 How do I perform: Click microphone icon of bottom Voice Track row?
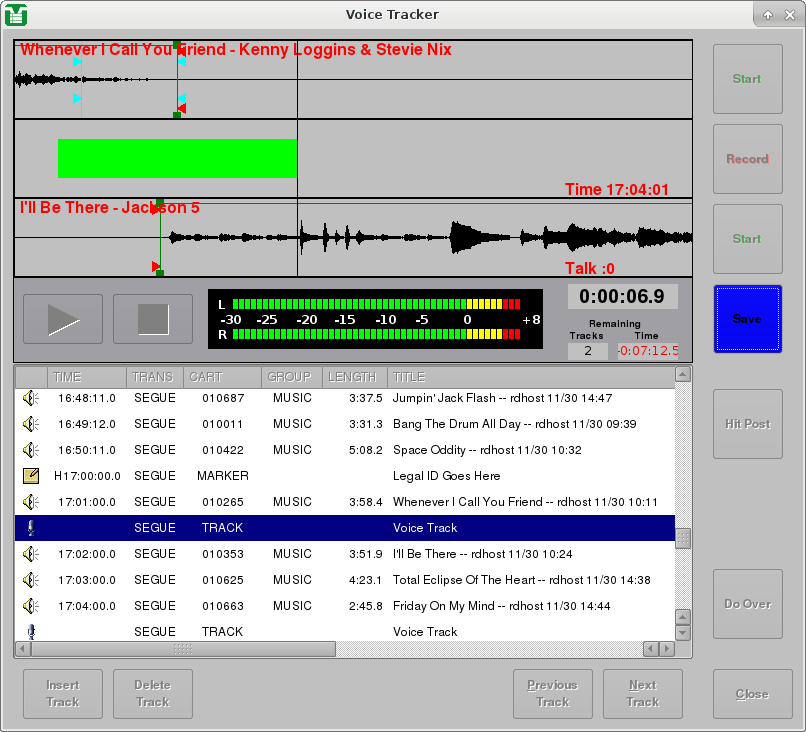(x=29, y=632)
